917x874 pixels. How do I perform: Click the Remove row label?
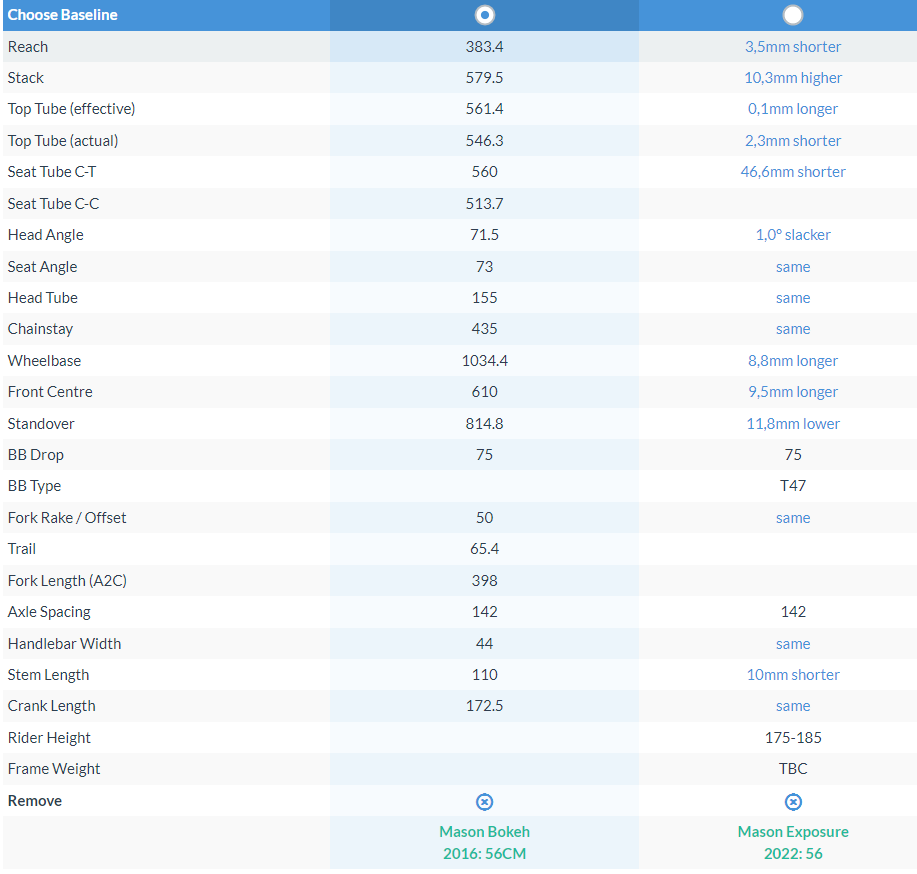point(35,801)
